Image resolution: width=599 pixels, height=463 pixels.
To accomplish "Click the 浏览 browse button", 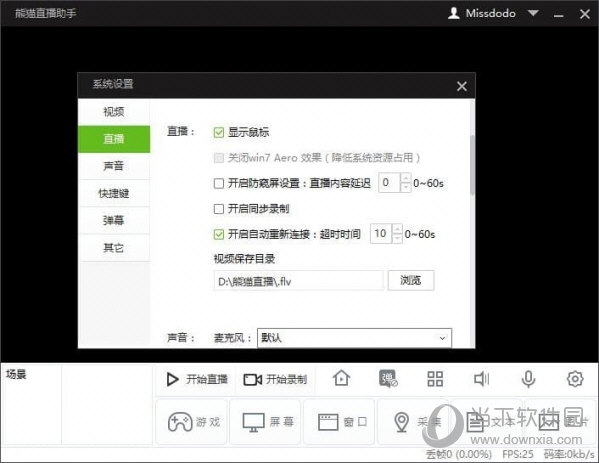I will (411, 280).
